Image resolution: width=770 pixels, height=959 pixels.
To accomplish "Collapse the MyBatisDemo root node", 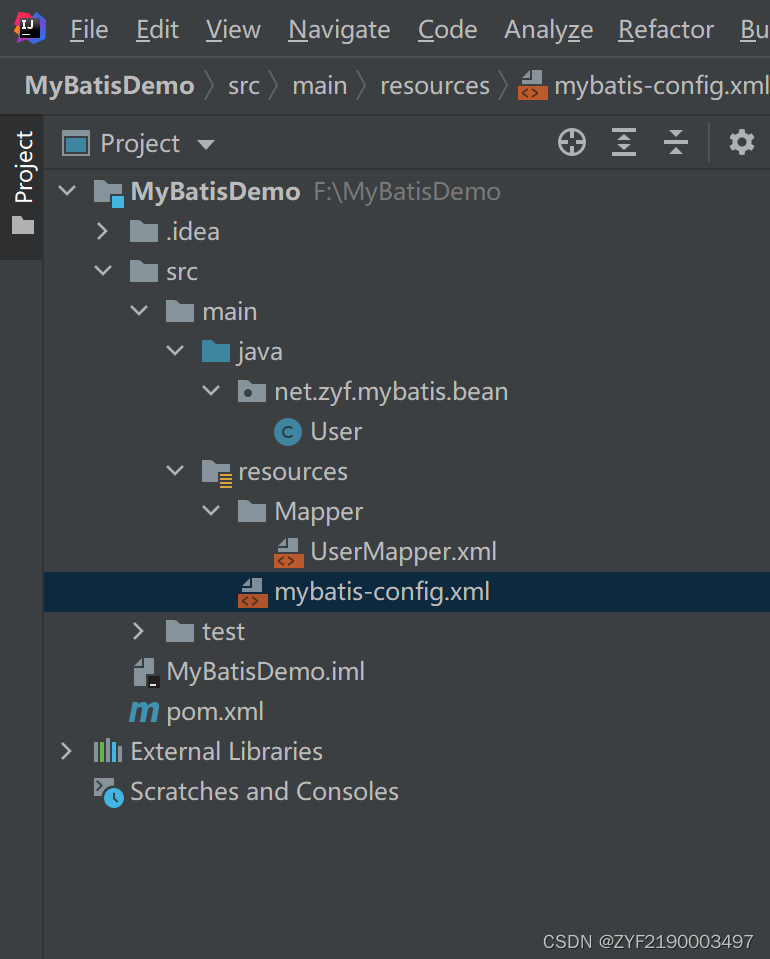I will (67, 191).
